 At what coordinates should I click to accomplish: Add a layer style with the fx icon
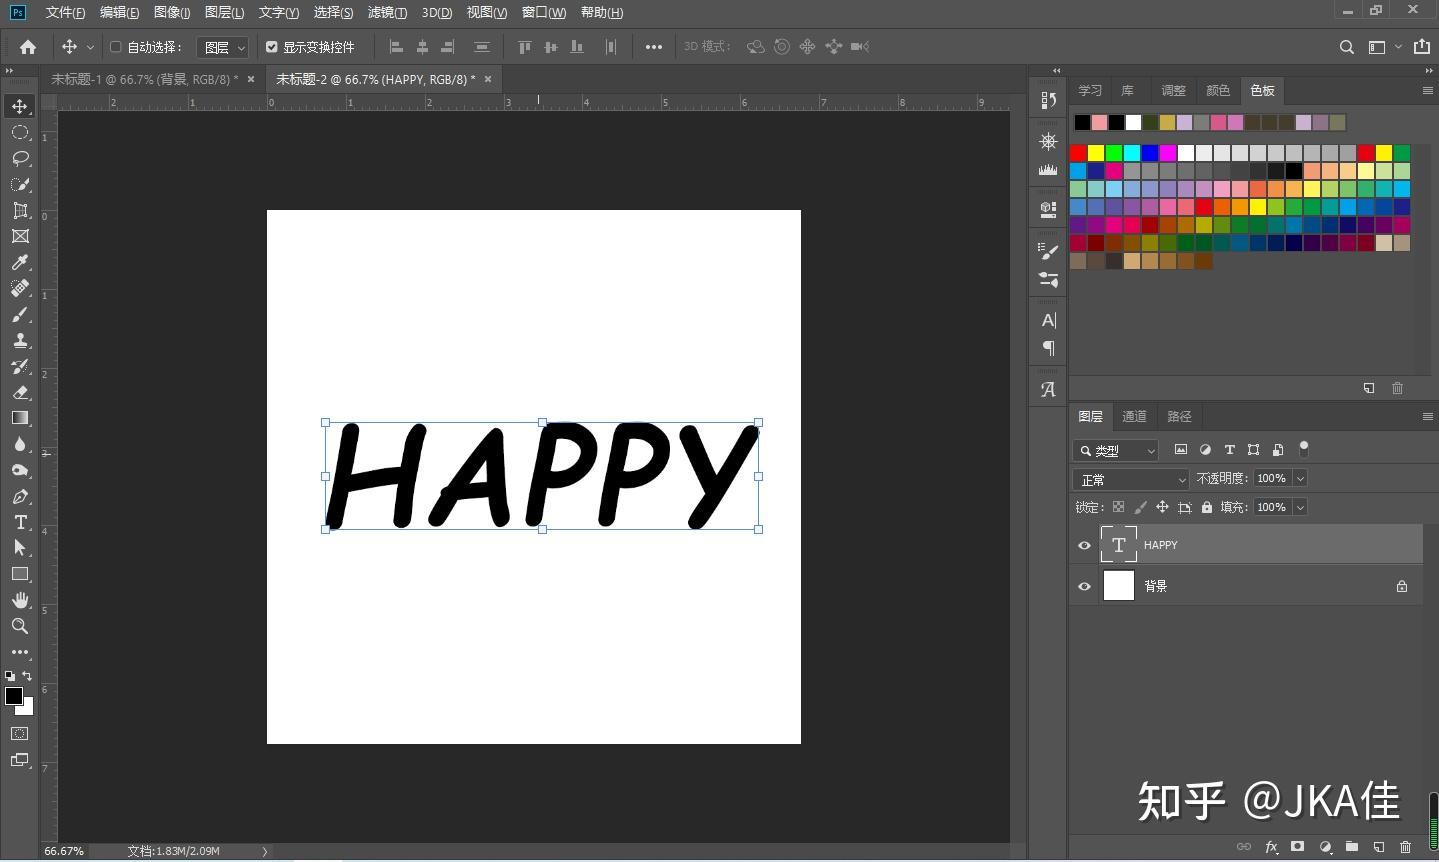1271,847
